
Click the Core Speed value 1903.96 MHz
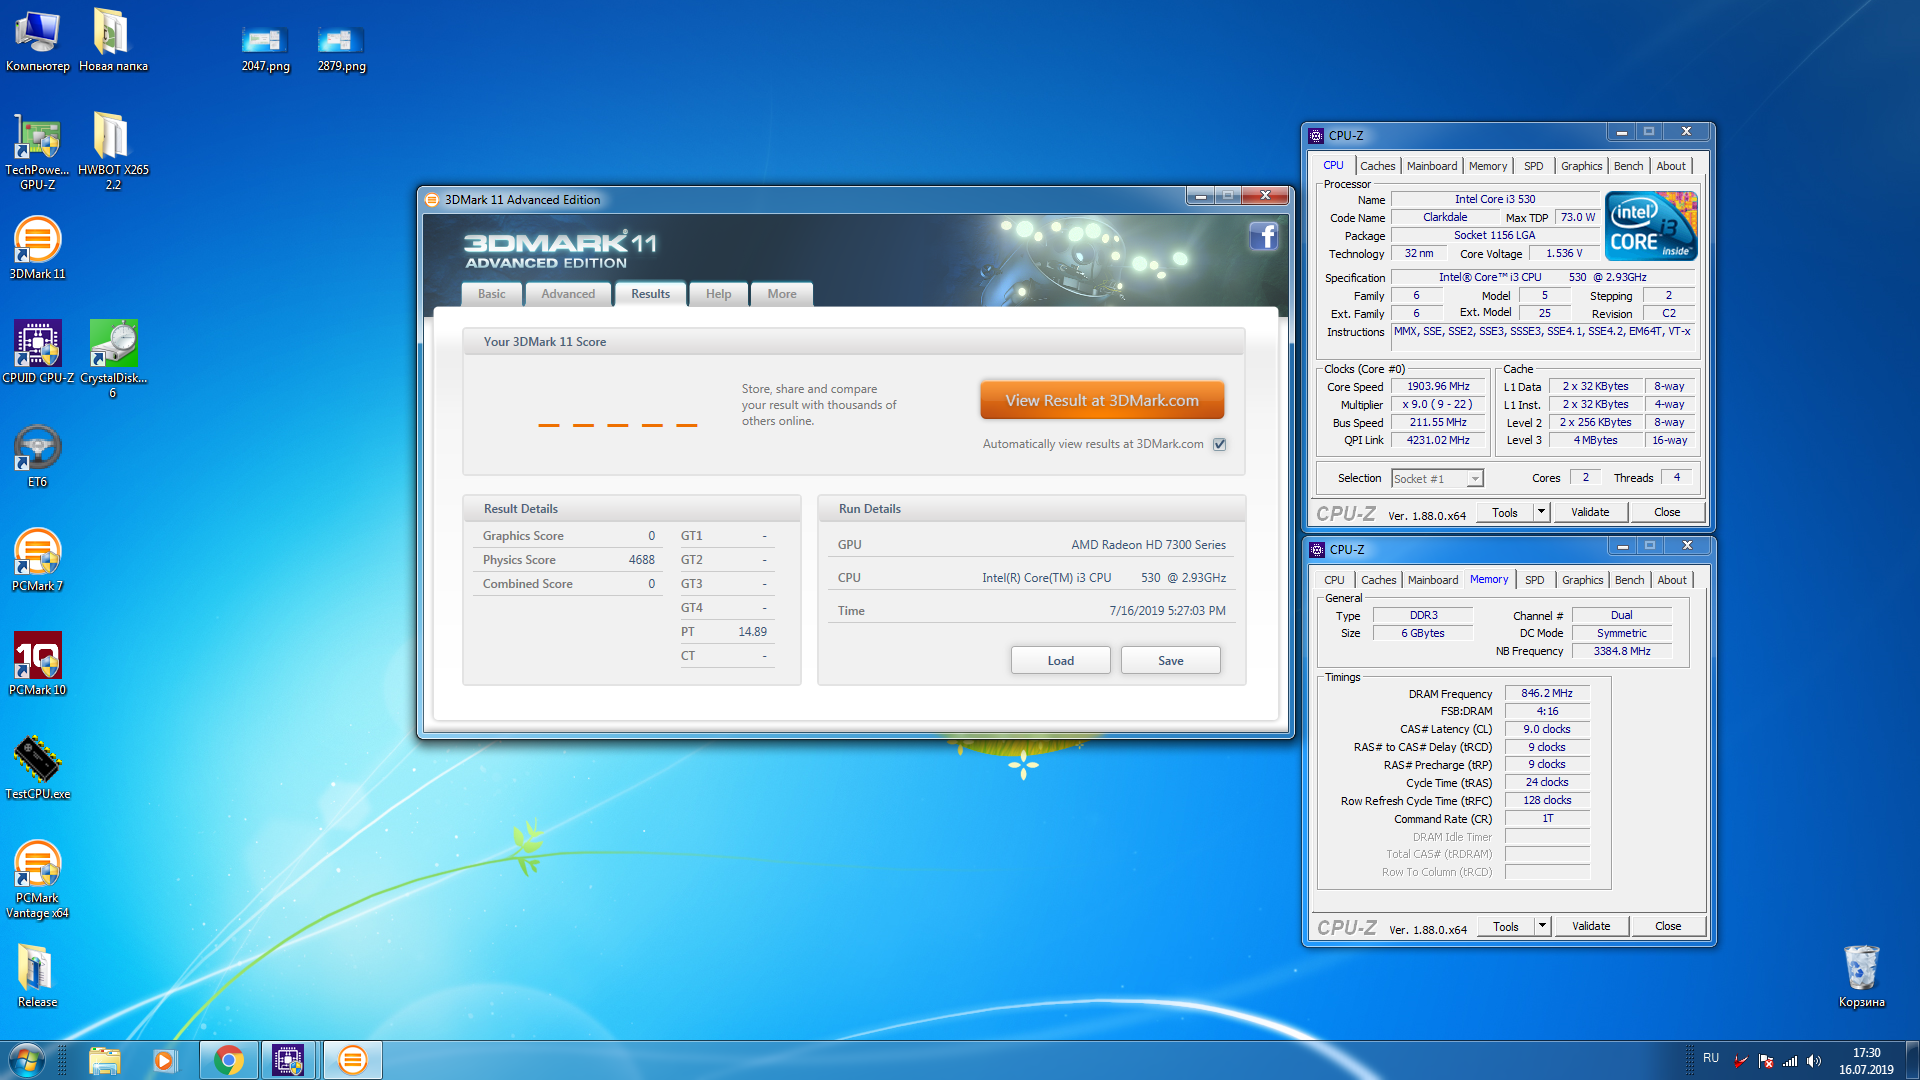pyautogui.click(x=1438, y=387)
